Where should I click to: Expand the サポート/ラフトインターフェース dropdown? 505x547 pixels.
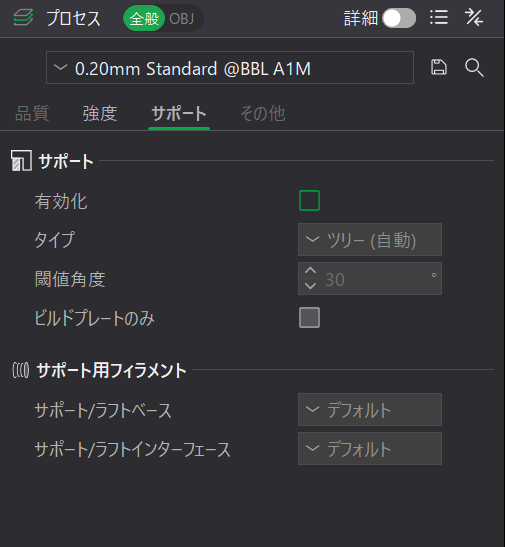pyautogui.click(x=370, y=449)
